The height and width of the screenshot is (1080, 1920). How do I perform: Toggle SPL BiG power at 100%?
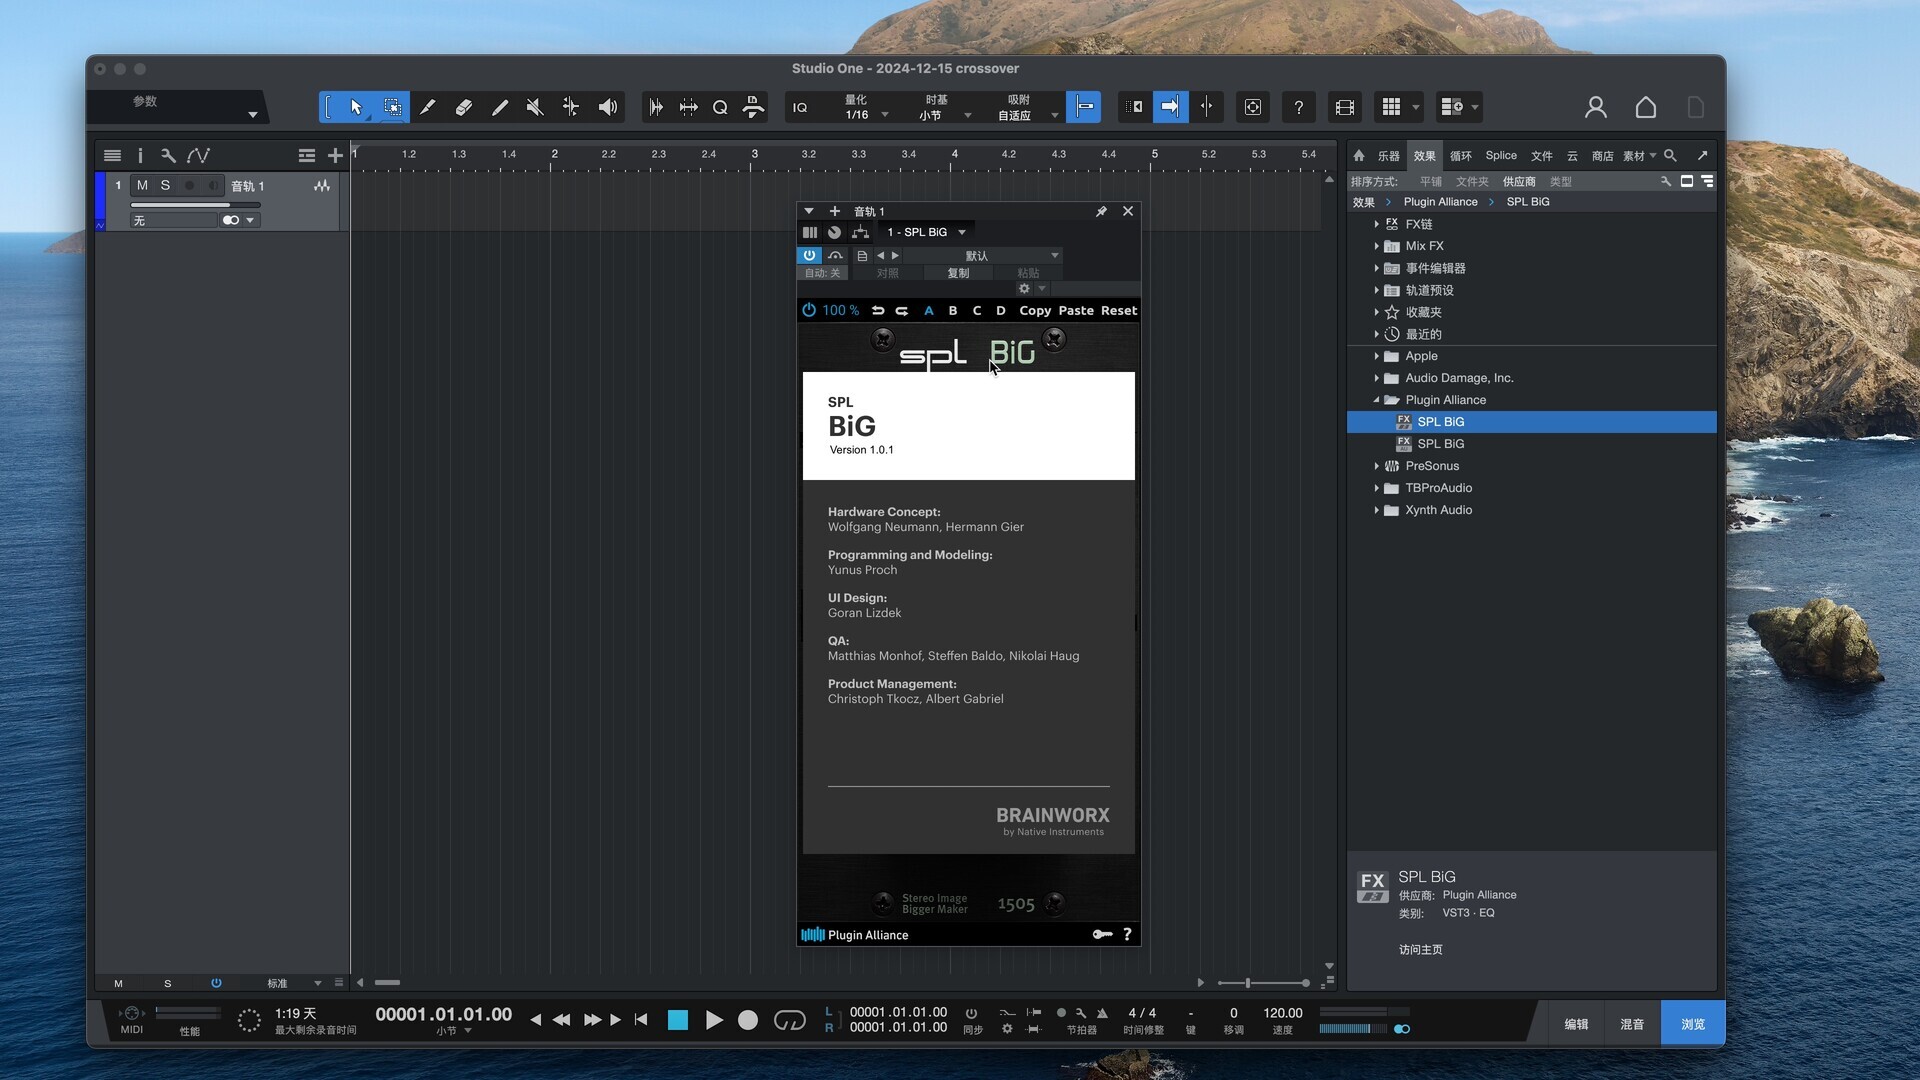click(x=809, y=311)
